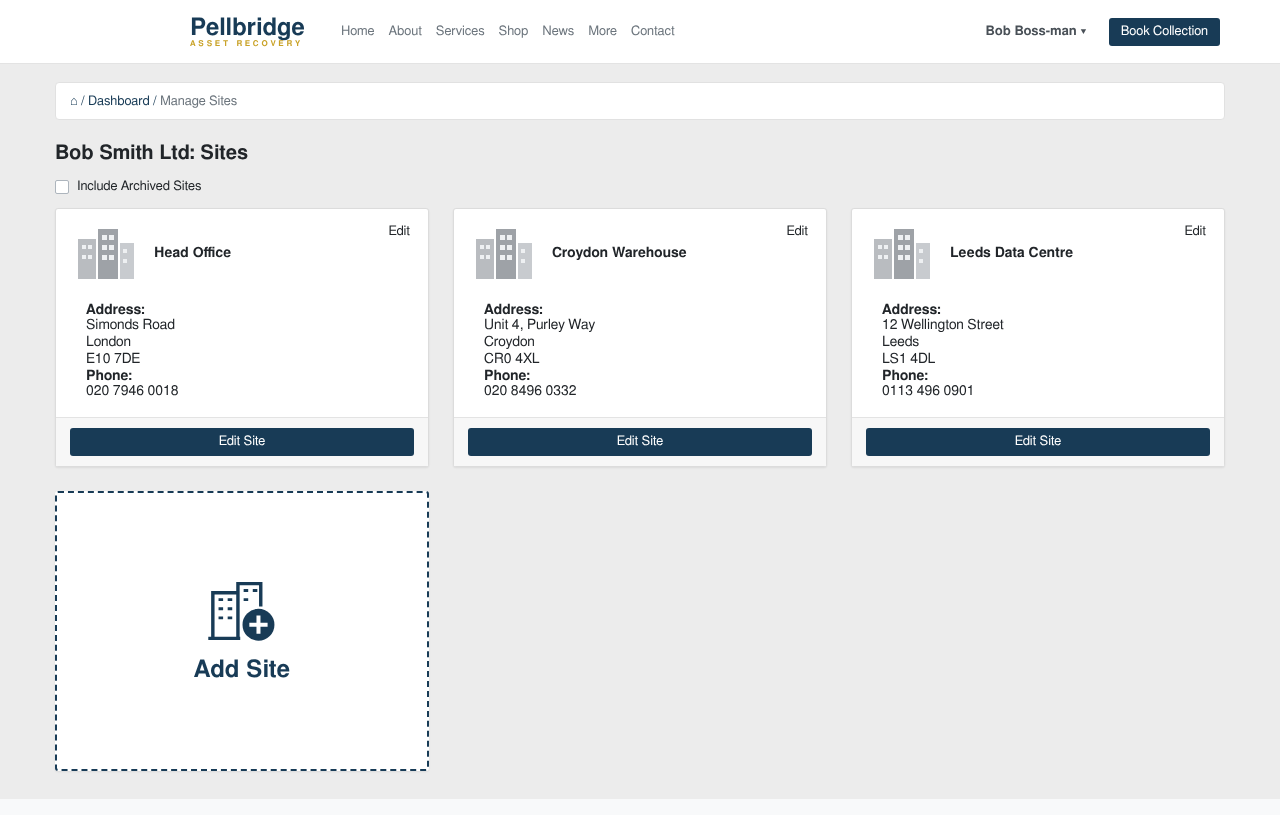Click phone number 0113 496 0901
This screenshot has height=815, width=1280.
[928, 391]
